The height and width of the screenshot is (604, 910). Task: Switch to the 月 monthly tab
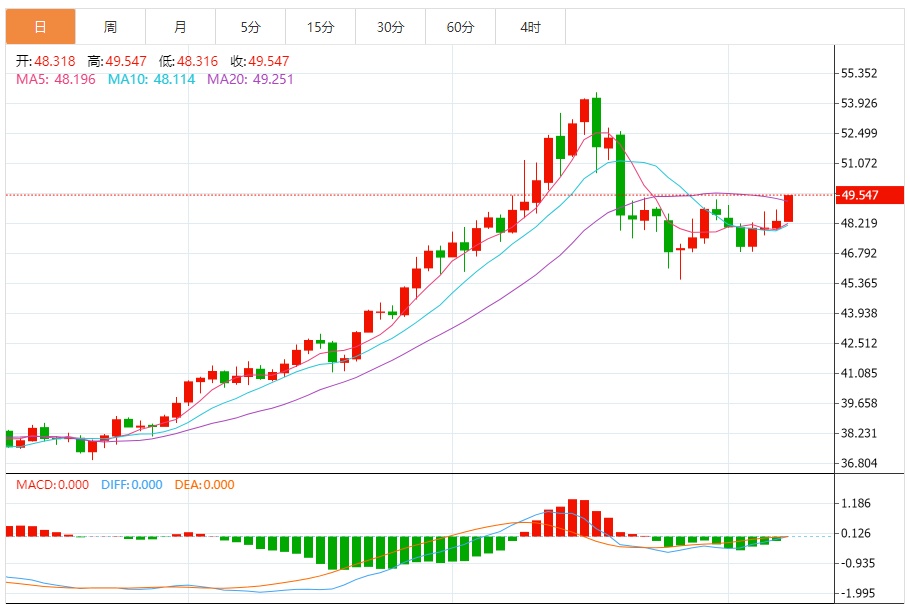(x=180, y=27)
